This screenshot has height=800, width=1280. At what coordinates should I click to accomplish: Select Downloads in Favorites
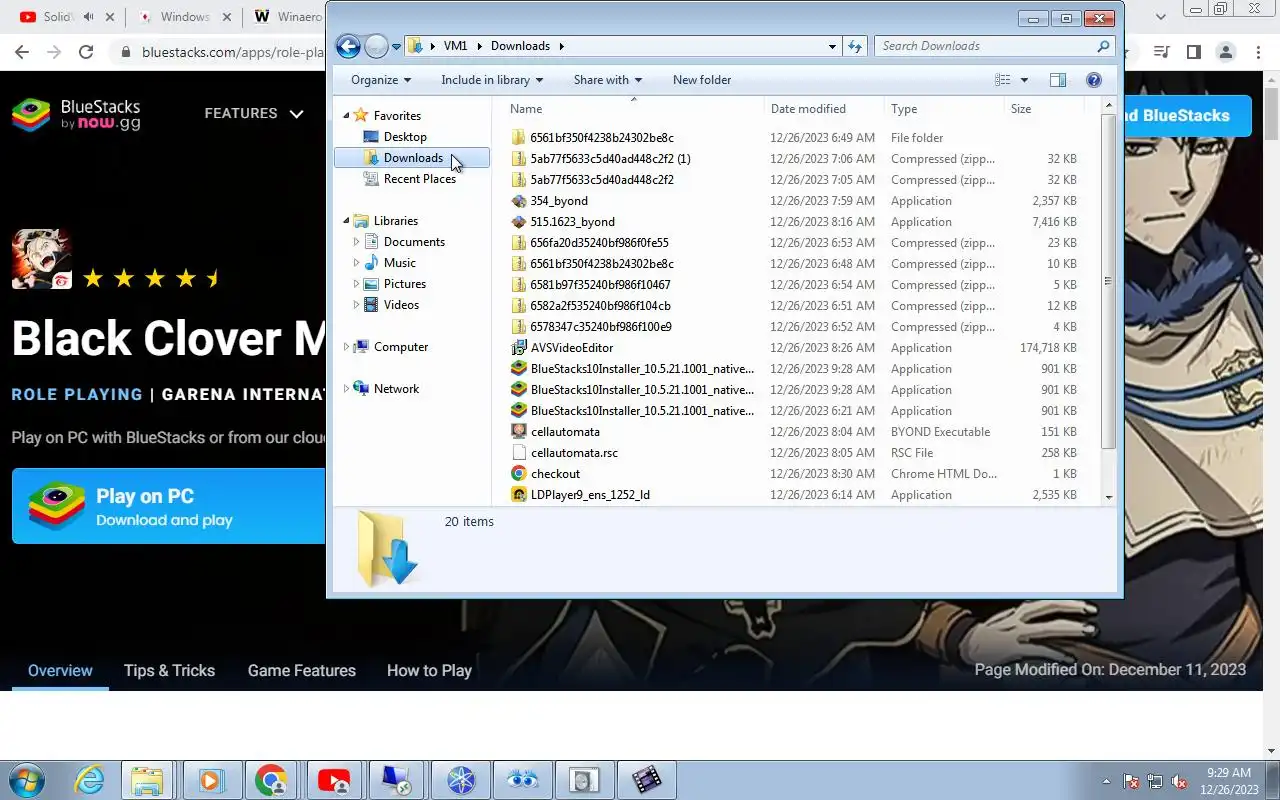click(412, 158)
